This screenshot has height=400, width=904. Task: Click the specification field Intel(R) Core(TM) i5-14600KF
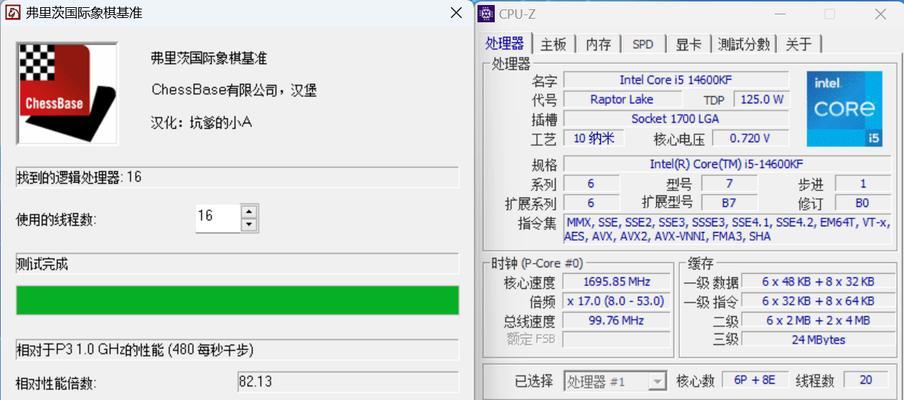tap(726, 164)
